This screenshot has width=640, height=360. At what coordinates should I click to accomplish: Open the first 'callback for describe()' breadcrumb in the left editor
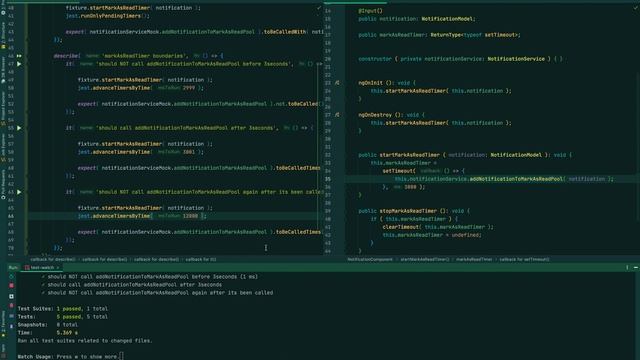click(53, 259)
